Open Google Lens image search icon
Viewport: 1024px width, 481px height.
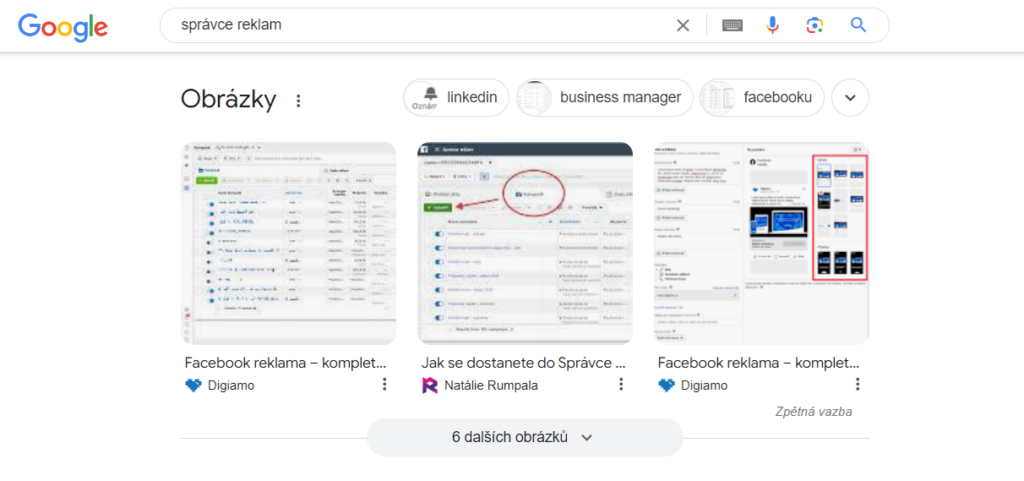[x=814, y=25]
